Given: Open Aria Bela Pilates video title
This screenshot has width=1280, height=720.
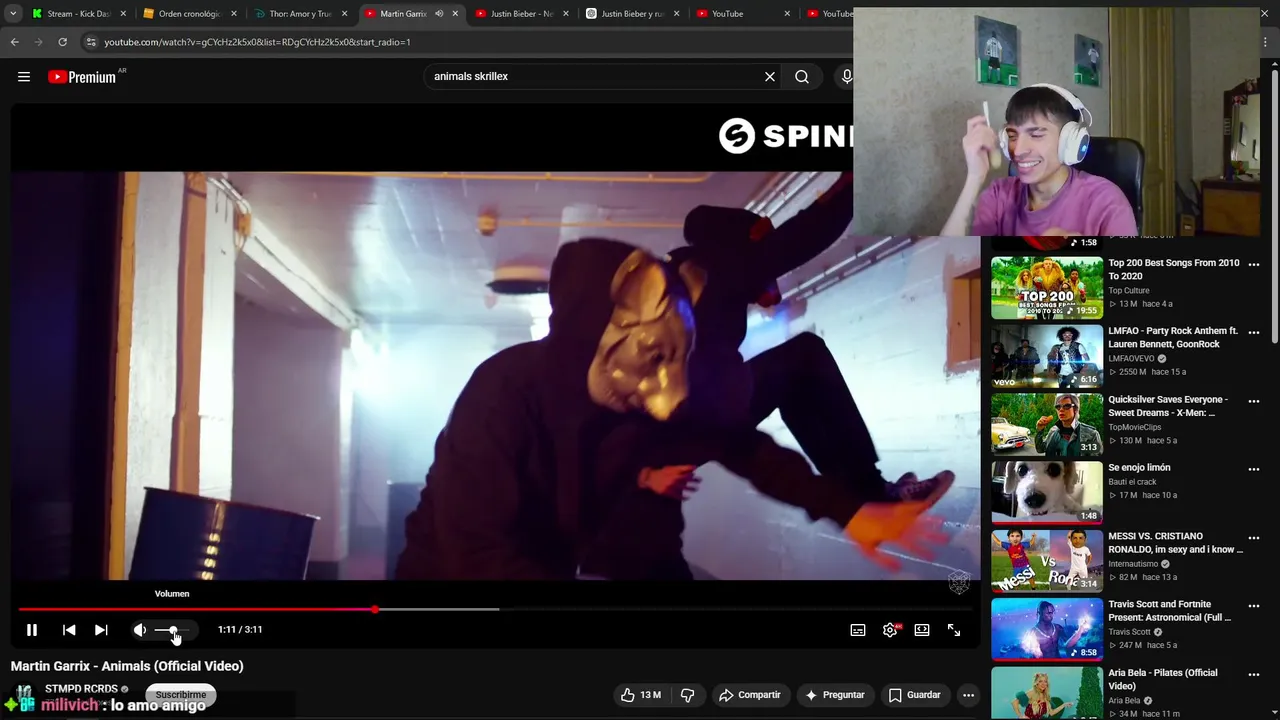Looking at the screenshot, I should 1162,679.
